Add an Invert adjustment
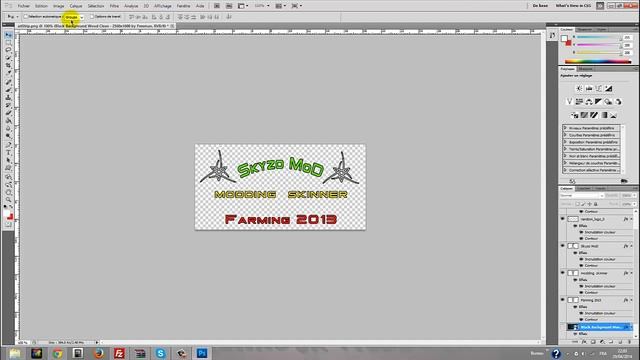 574,115
